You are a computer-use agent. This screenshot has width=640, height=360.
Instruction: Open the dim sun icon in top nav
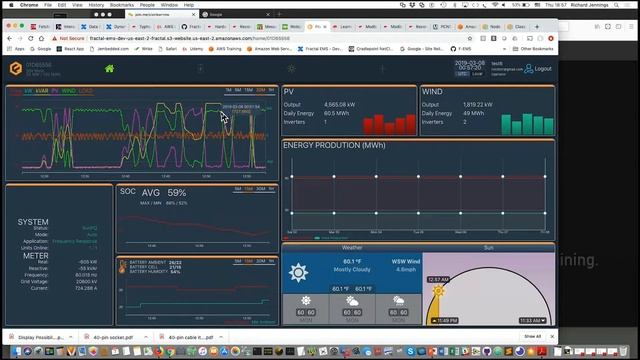click(x=291, y=69)
